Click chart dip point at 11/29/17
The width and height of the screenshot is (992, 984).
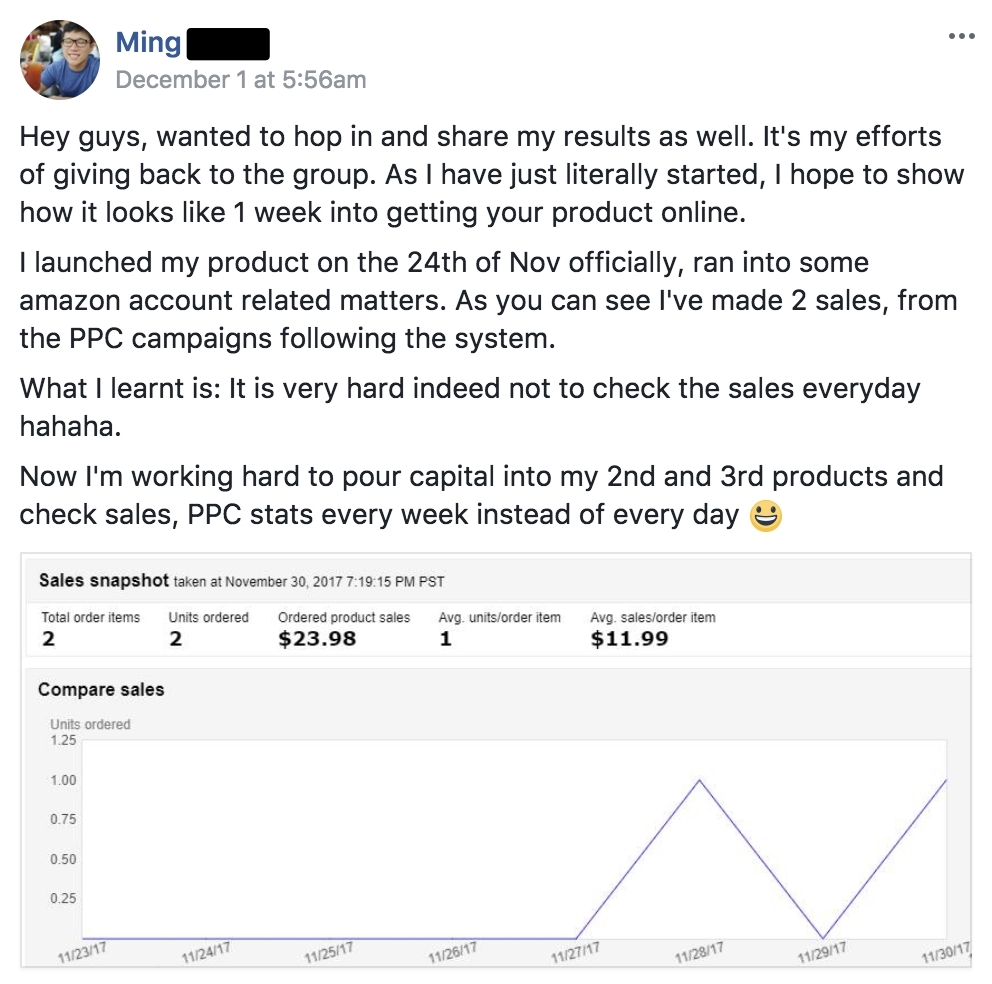click(823, 938)
